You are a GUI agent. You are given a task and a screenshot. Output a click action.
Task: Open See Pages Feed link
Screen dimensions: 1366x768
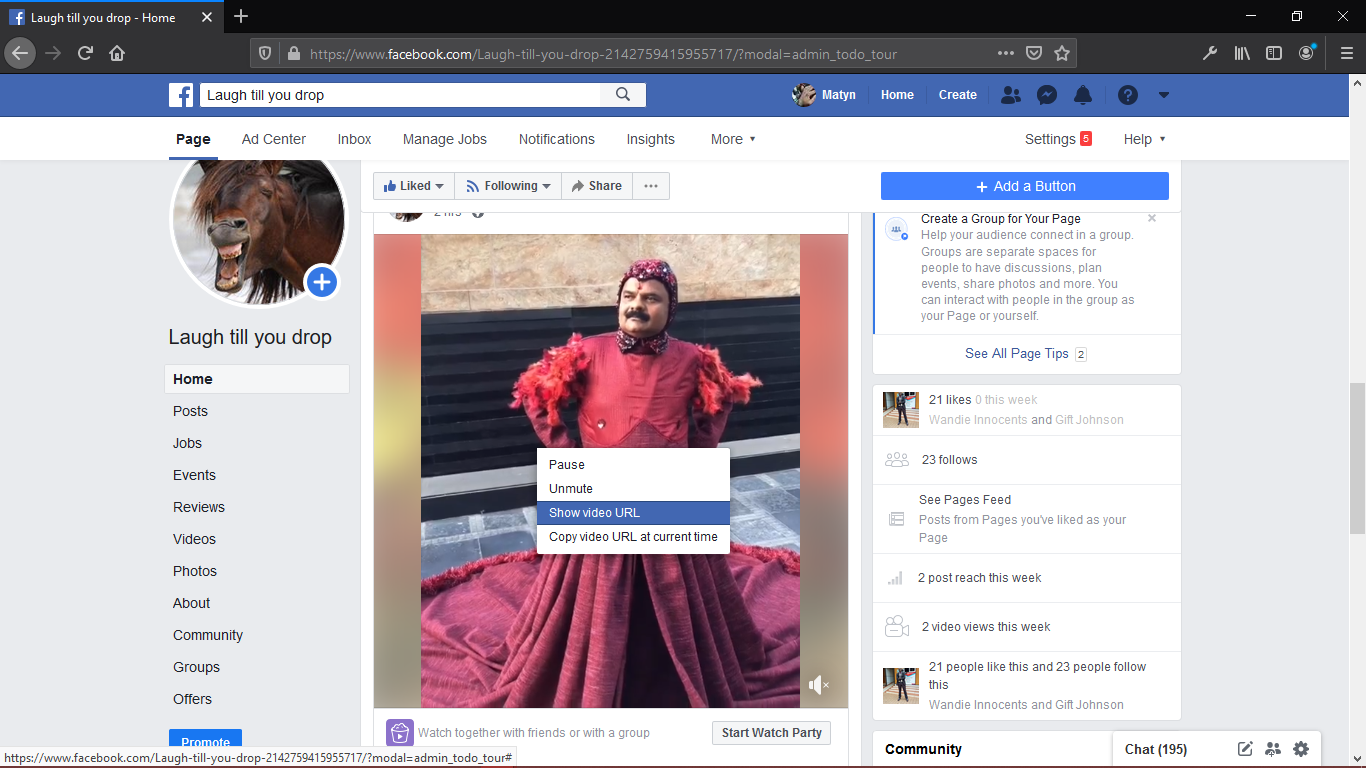coord(965,500)
